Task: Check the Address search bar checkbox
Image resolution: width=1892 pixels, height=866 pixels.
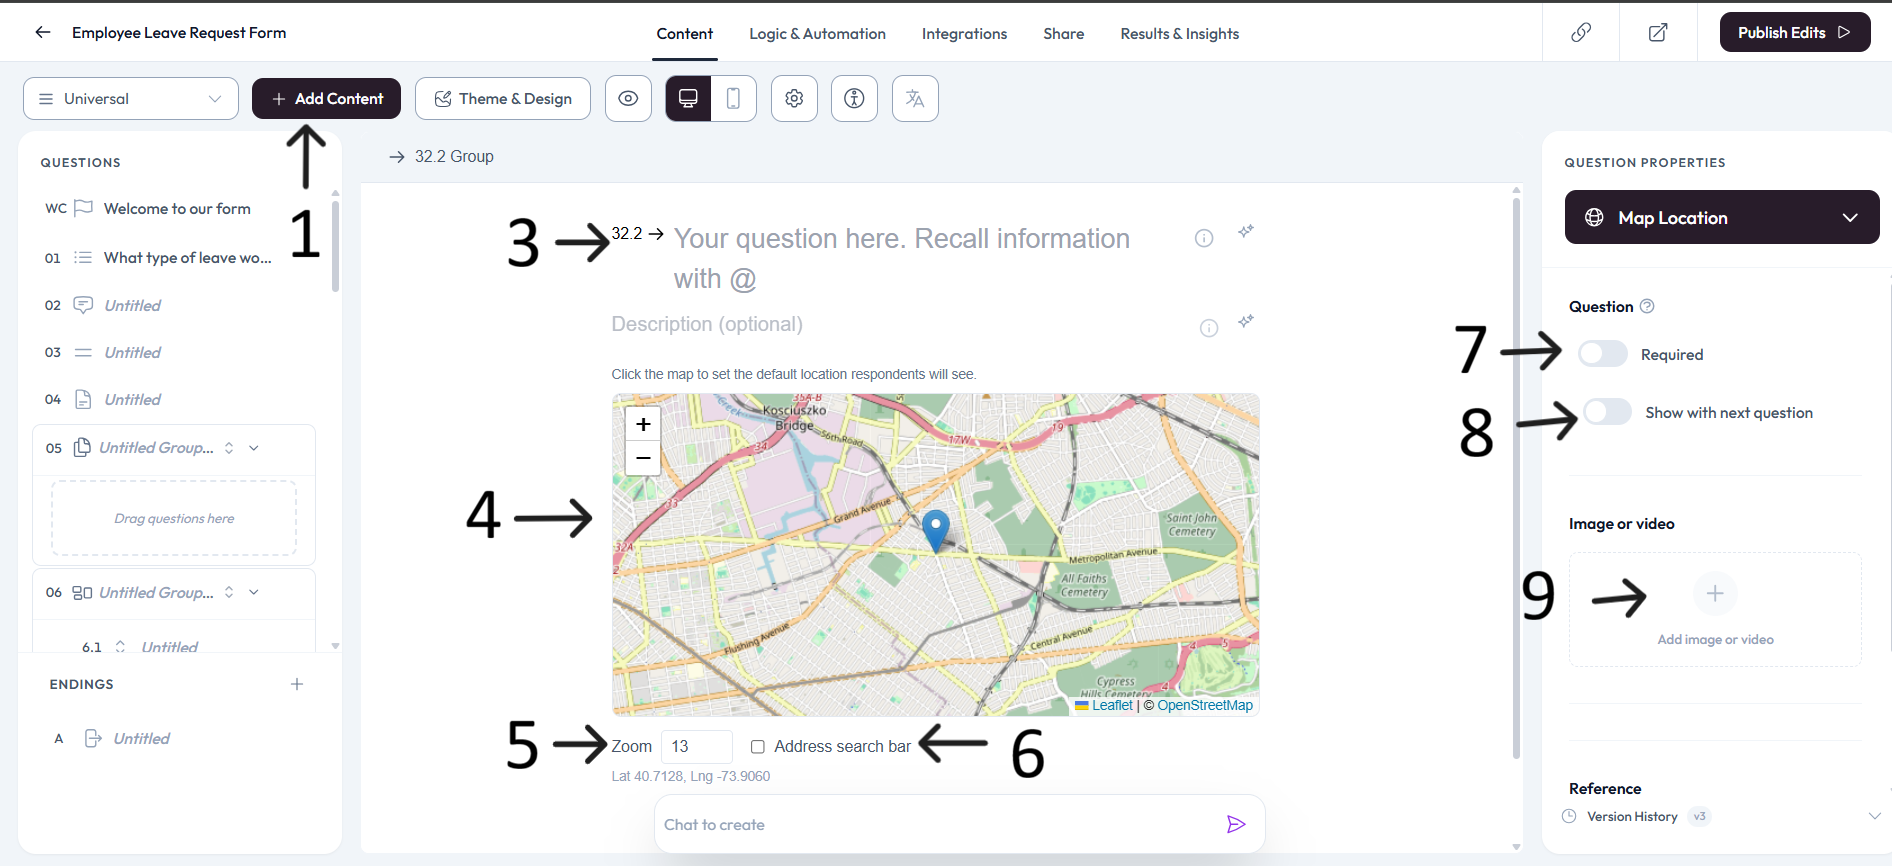Action: (x=758, y=747)
